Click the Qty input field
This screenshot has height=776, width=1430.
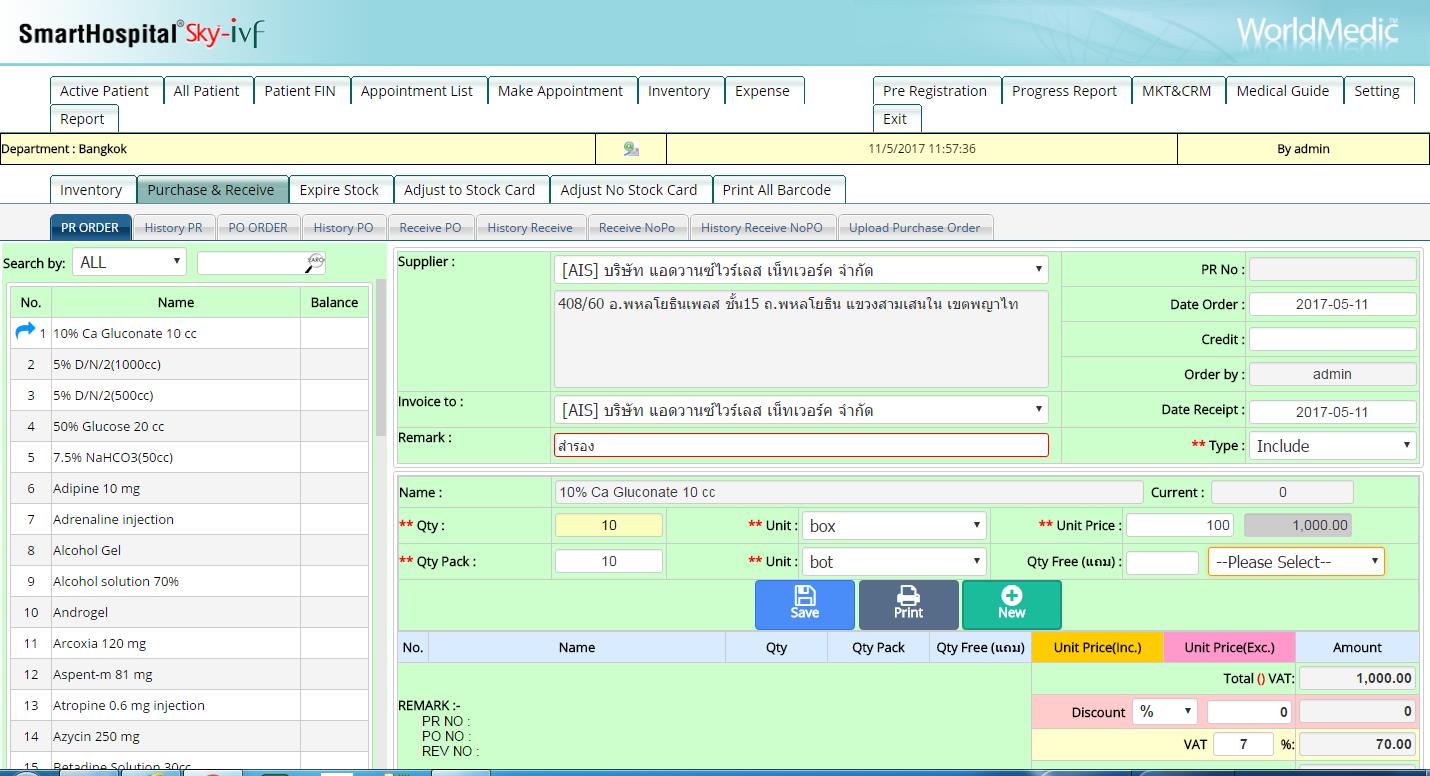(x=609, y=525)
